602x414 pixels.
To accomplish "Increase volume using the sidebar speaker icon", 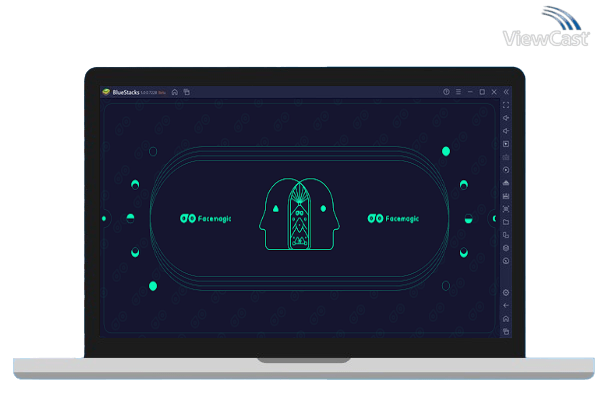I will pos(506,118).
